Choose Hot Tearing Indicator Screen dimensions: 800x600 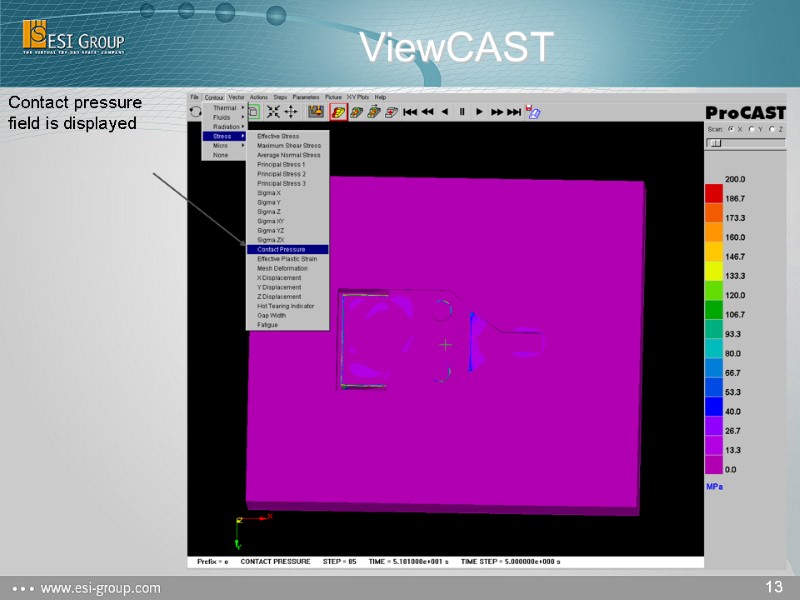click(x=288, y=306)
